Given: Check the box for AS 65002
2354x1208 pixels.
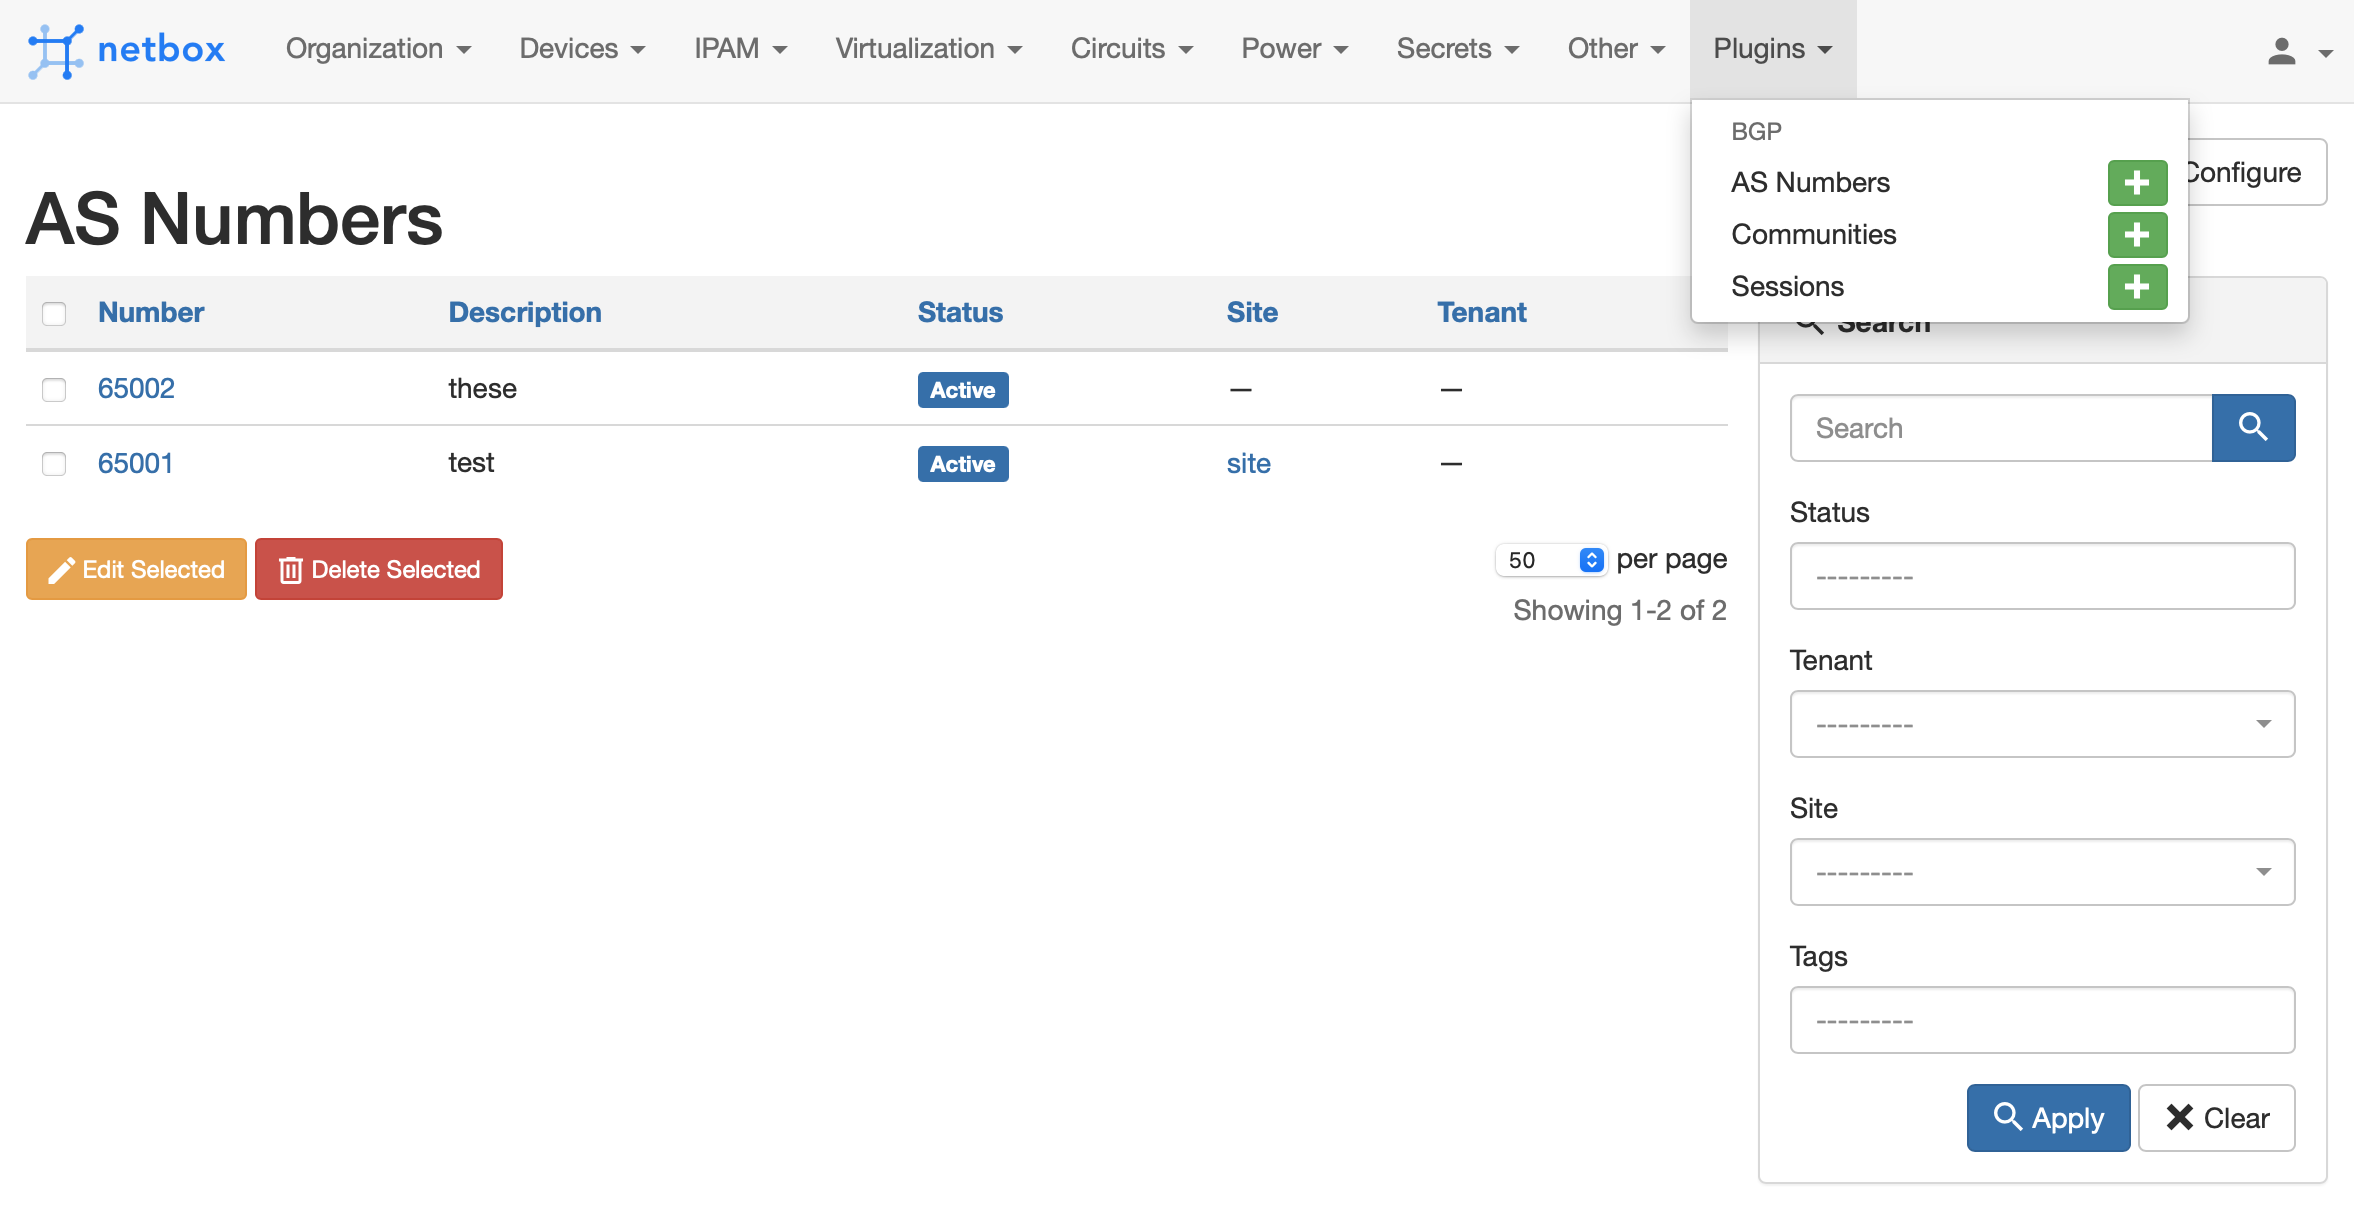Looking at the screenshot, I should 54,389.
